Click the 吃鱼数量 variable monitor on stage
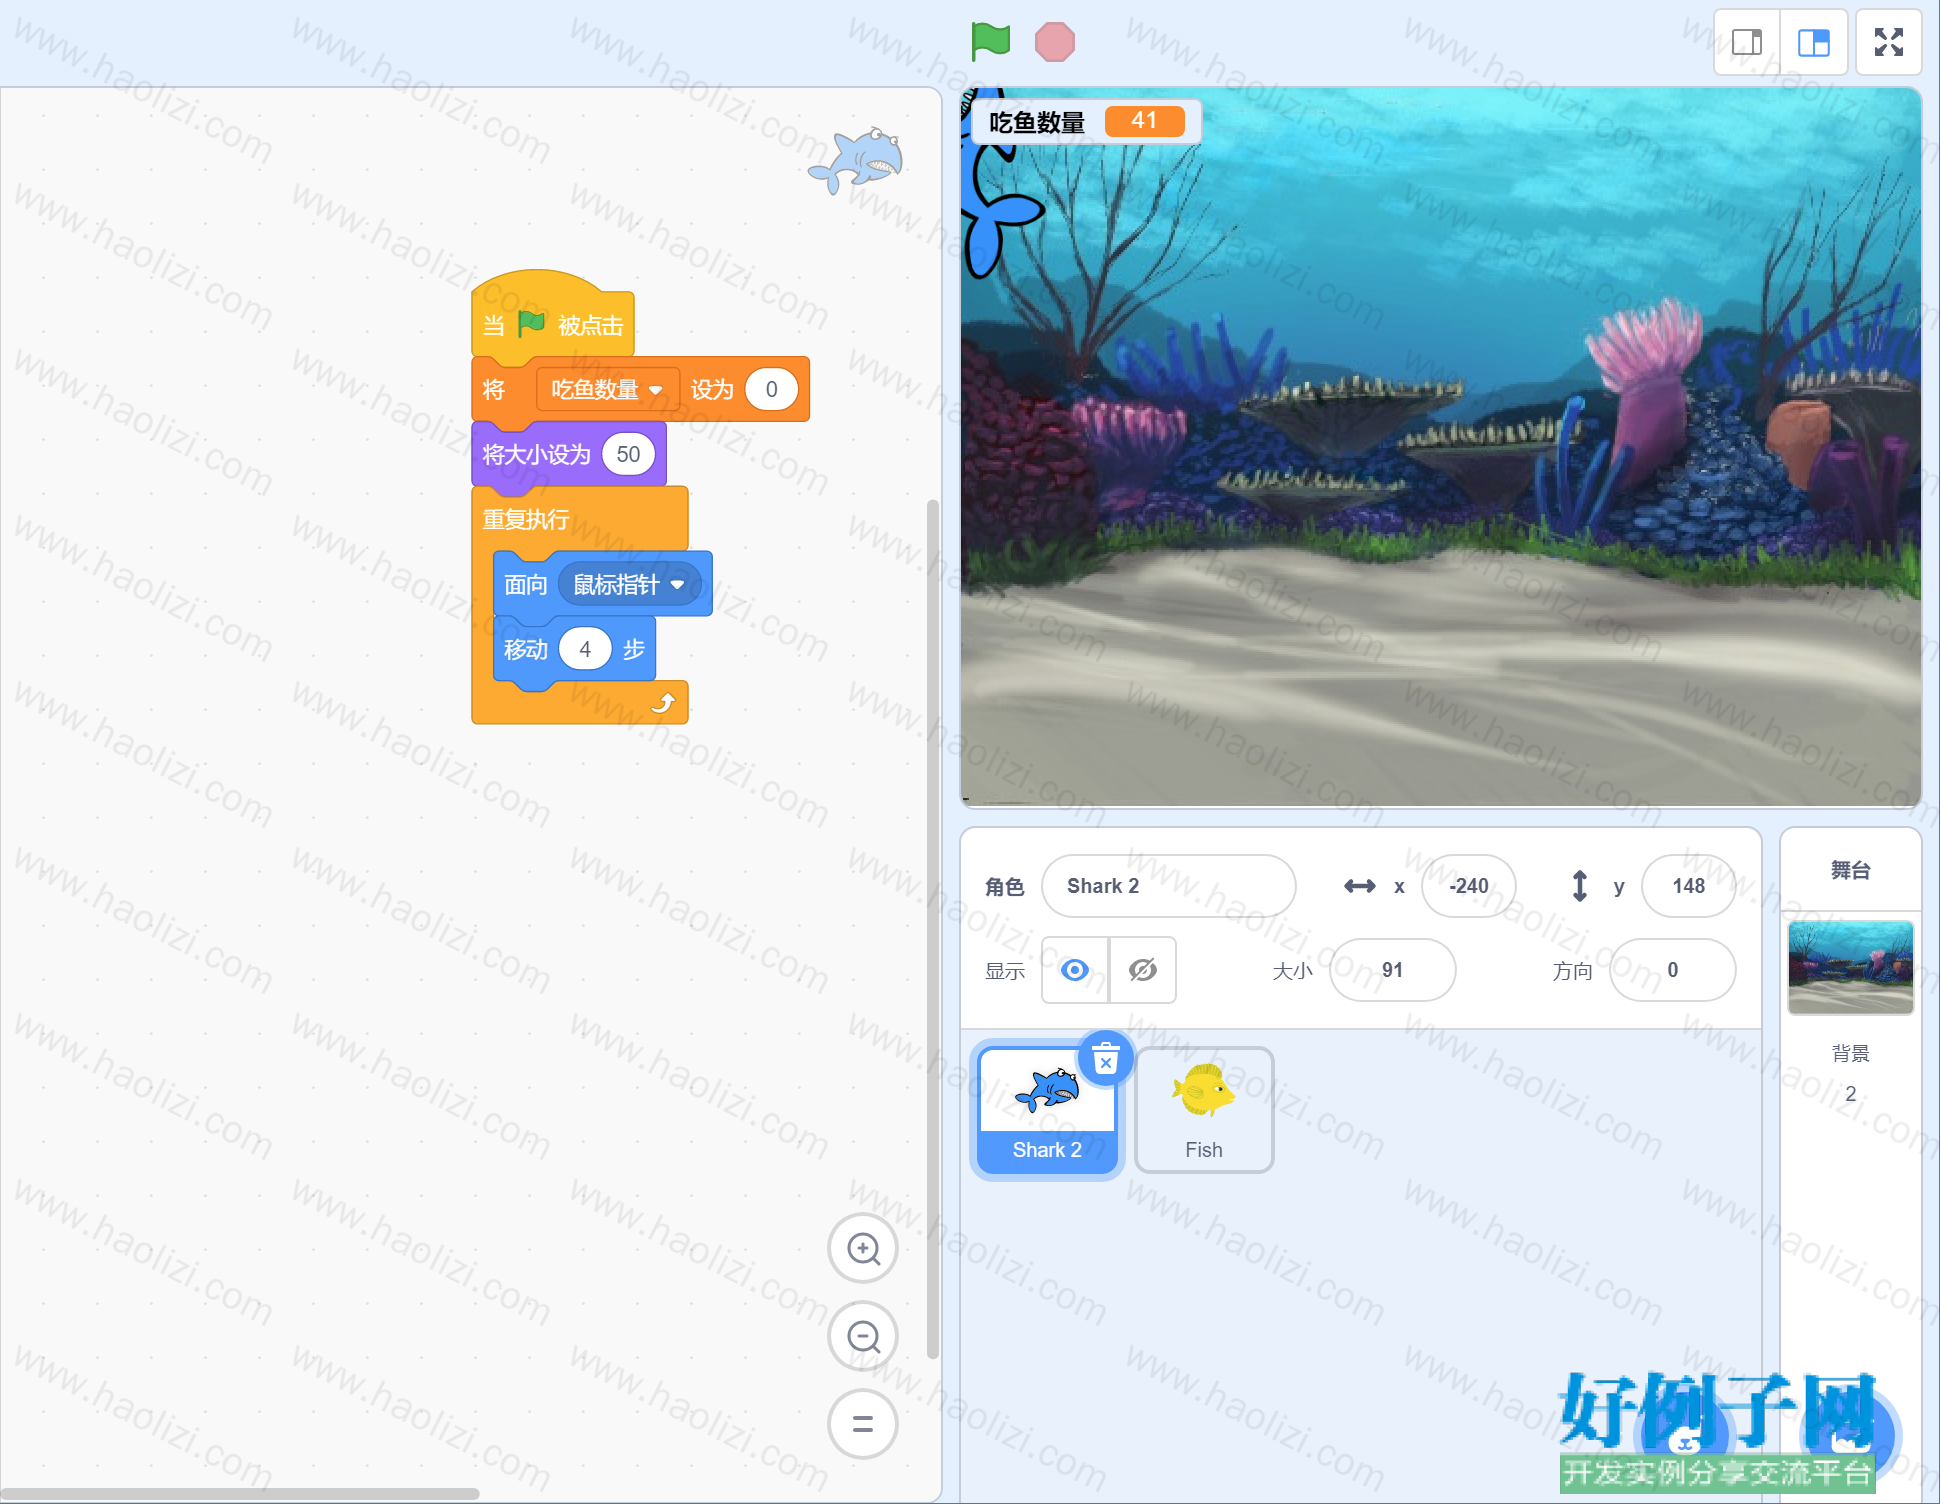The width and height of the screenshot is (1940, 1504). [1086, 122]
